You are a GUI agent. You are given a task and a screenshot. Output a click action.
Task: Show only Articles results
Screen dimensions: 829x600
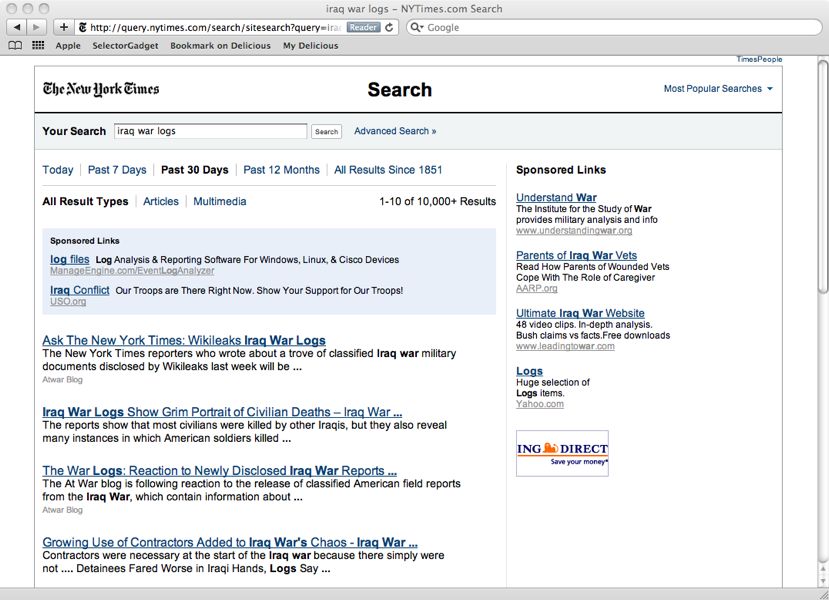[161, 201]
